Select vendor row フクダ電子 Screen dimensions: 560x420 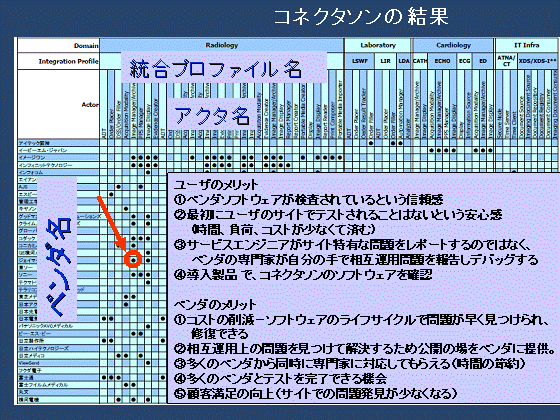(x=59, y=370)
